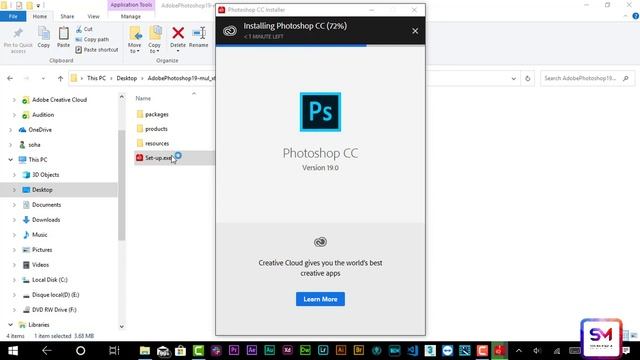Open recent locations dropdown arrow
Image resolution: width=640 pixels, height=360 pixels.
(43, 78)
